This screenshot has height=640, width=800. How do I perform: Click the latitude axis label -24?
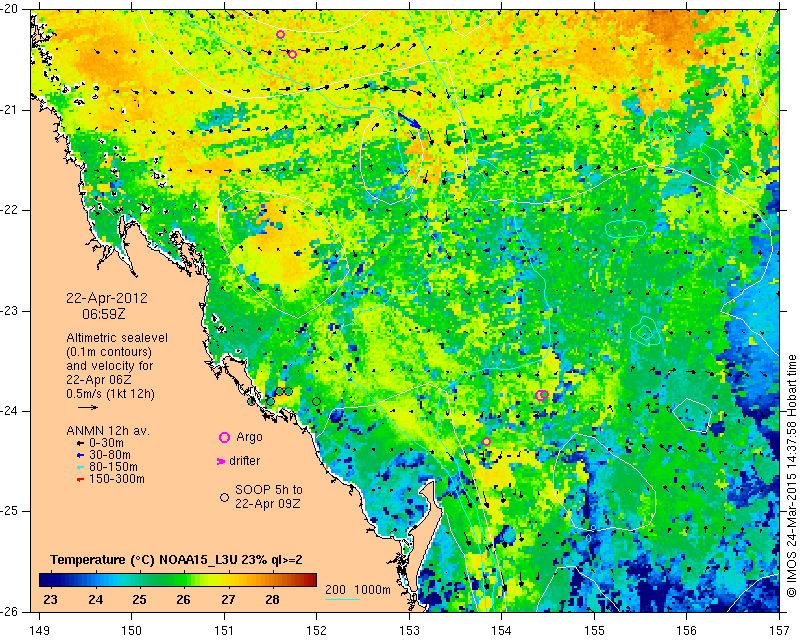(x=10, y=411)
